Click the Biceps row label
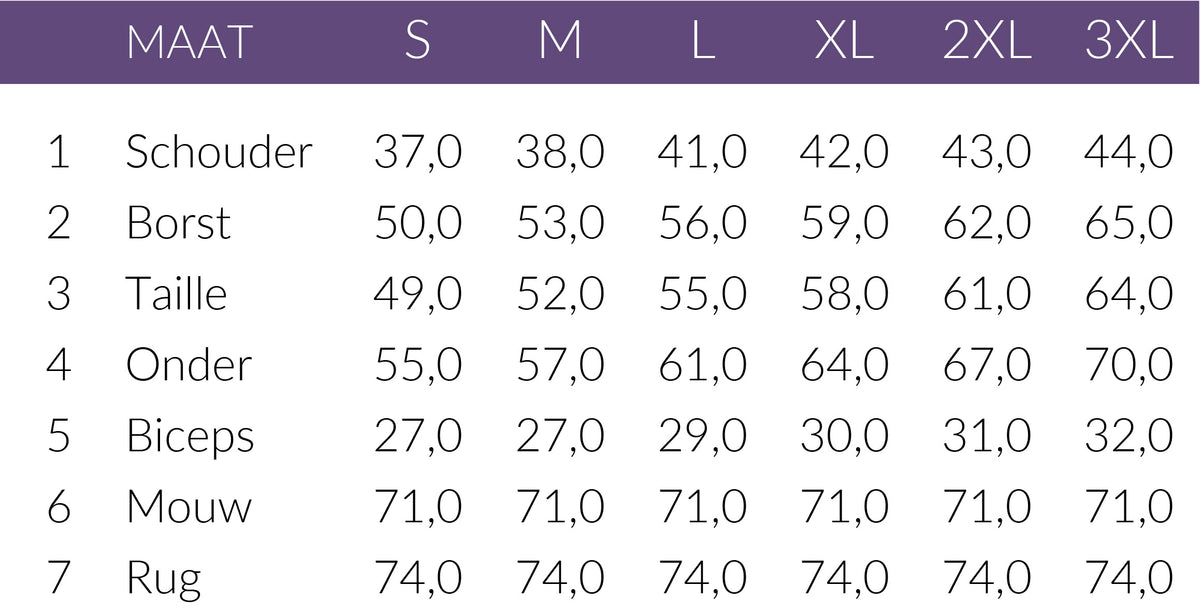 coord(190,437)
